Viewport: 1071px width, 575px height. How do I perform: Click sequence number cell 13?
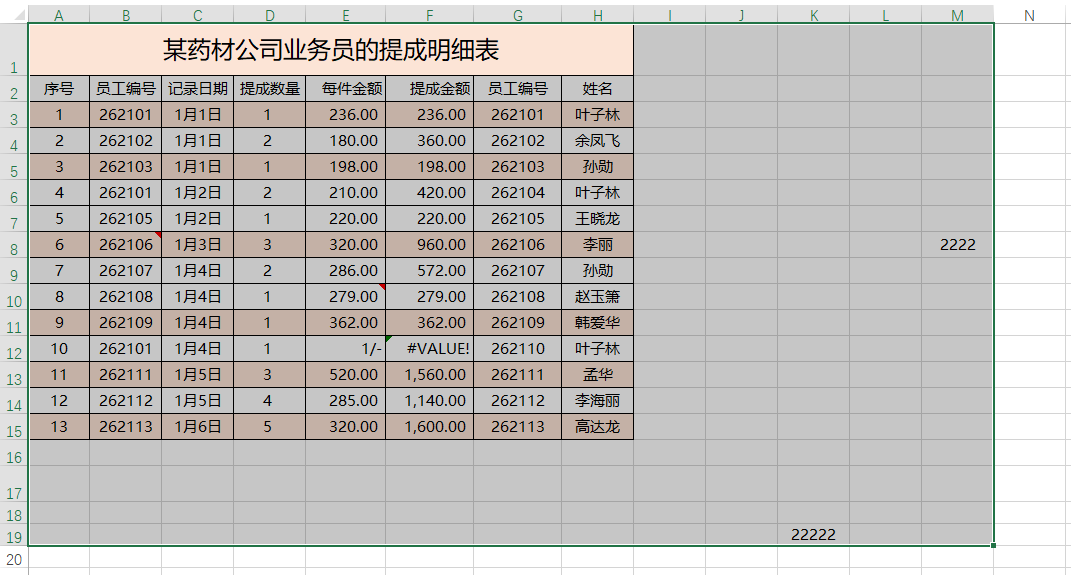tap(59, 427)
